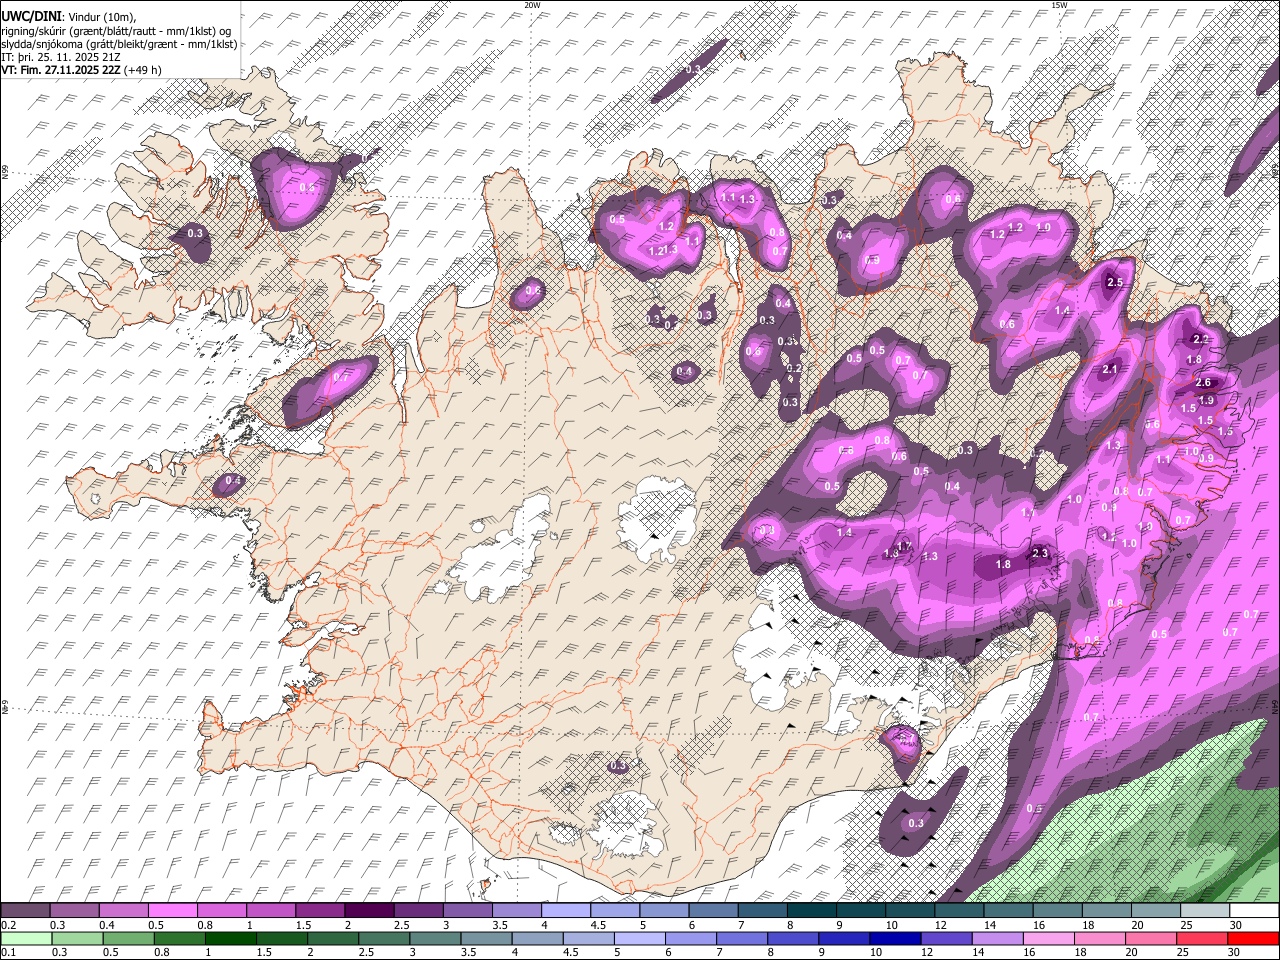Image resolution: width=1280 pixels, height=960 pixels.
Task: Click the white swatch after 30 in the upper legend
Action: (1254, 911)
